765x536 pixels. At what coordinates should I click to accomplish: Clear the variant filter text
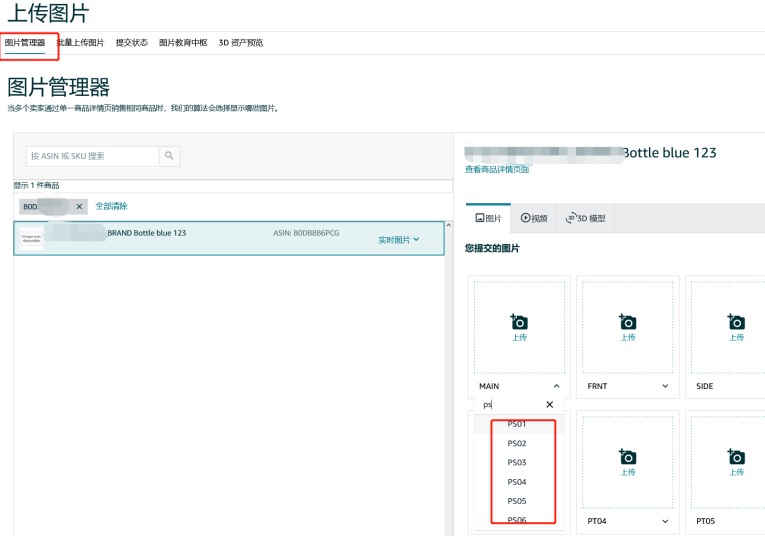point(549,405)
